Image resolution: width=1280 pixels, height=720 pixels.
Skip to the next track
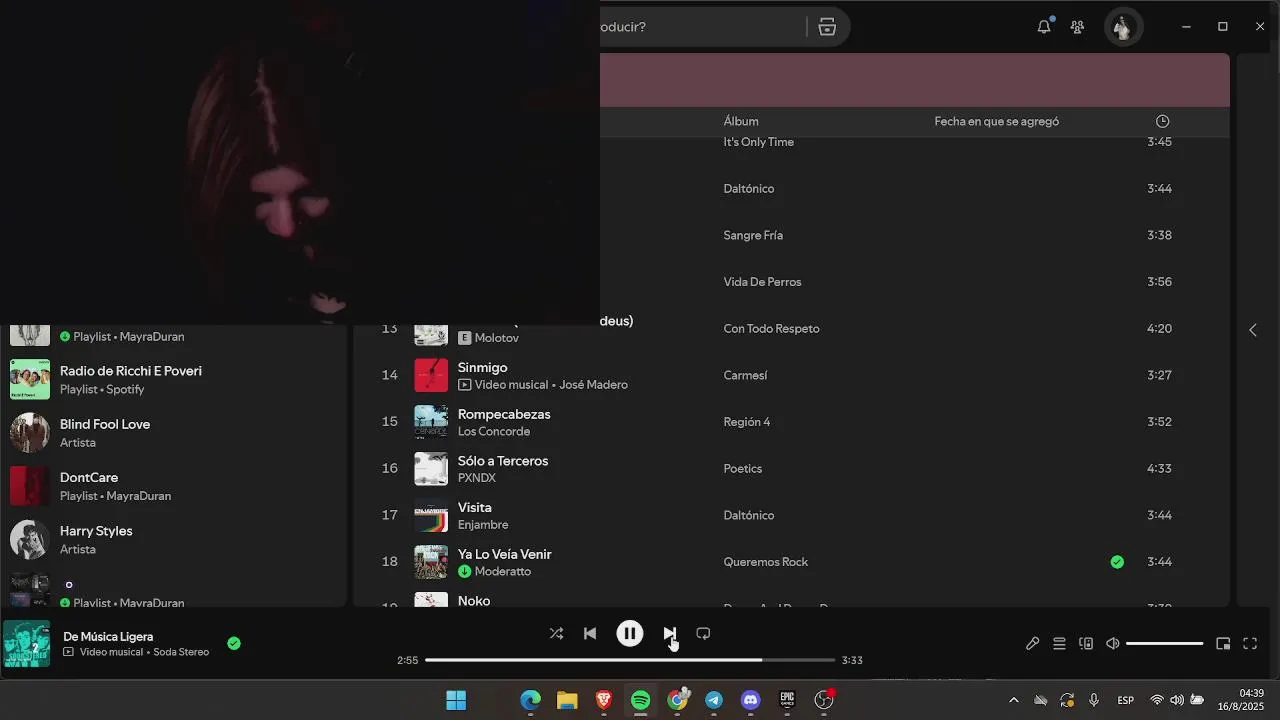tap(669, 633)
